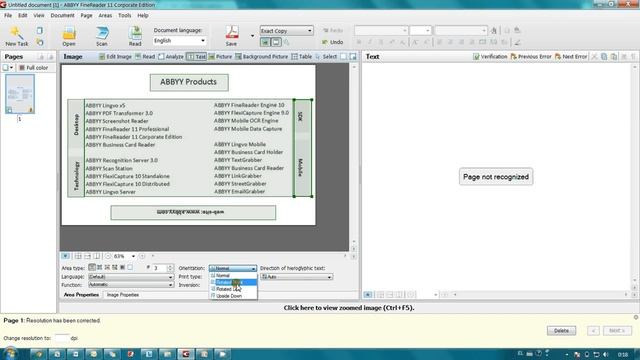
Task: Open the Function Automatic dropdown
Action: (x=131, y=285)
